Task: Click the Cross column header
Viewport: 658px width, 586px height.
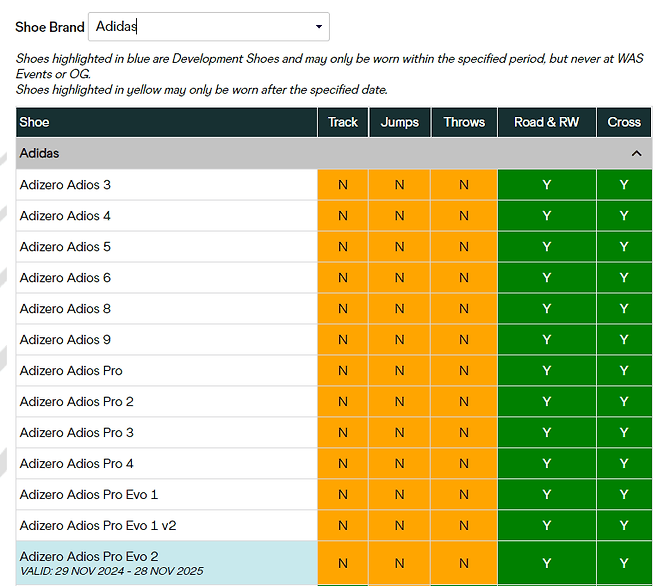Action: point(624,122)
